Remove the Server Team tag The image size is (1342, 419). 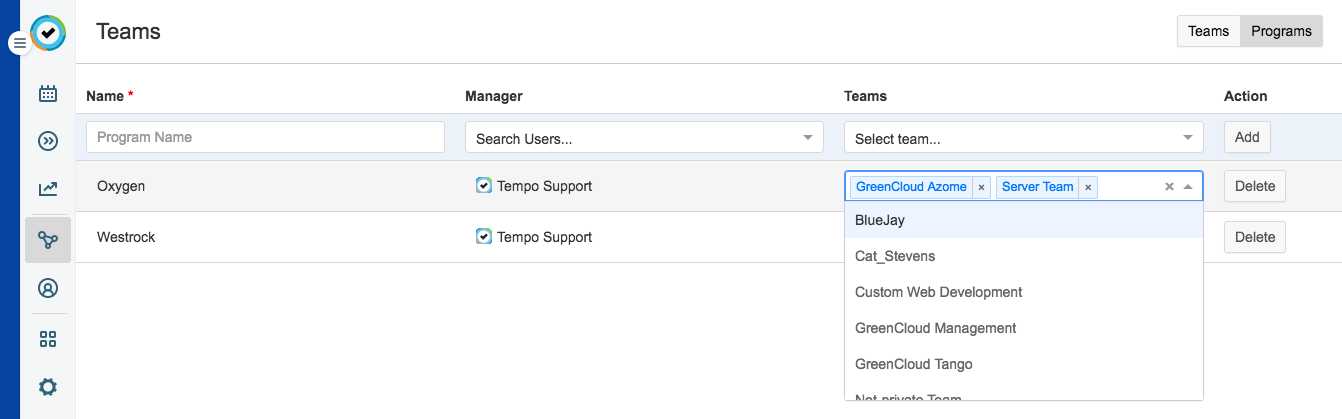[1088, 187]
